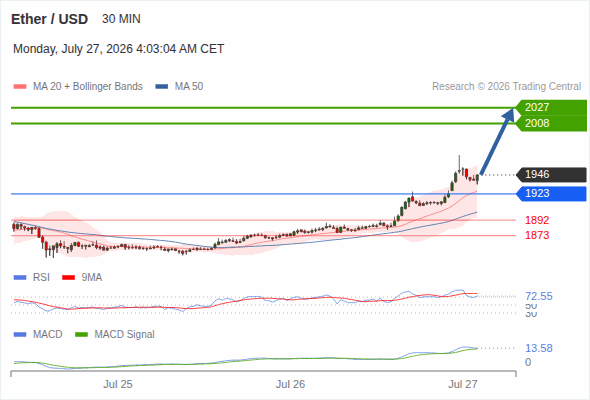Screen dimensions: 590x400
Task: Click the blue upward forecast arrow
Action: (x=497, y=141)
